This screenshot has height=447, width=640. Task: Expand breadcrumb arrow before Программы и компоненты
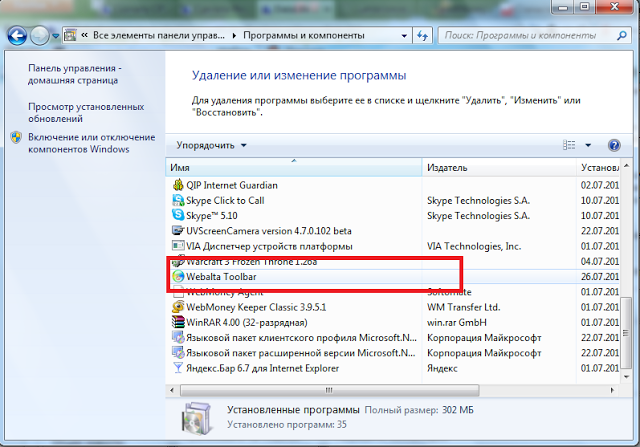[234, 36]
